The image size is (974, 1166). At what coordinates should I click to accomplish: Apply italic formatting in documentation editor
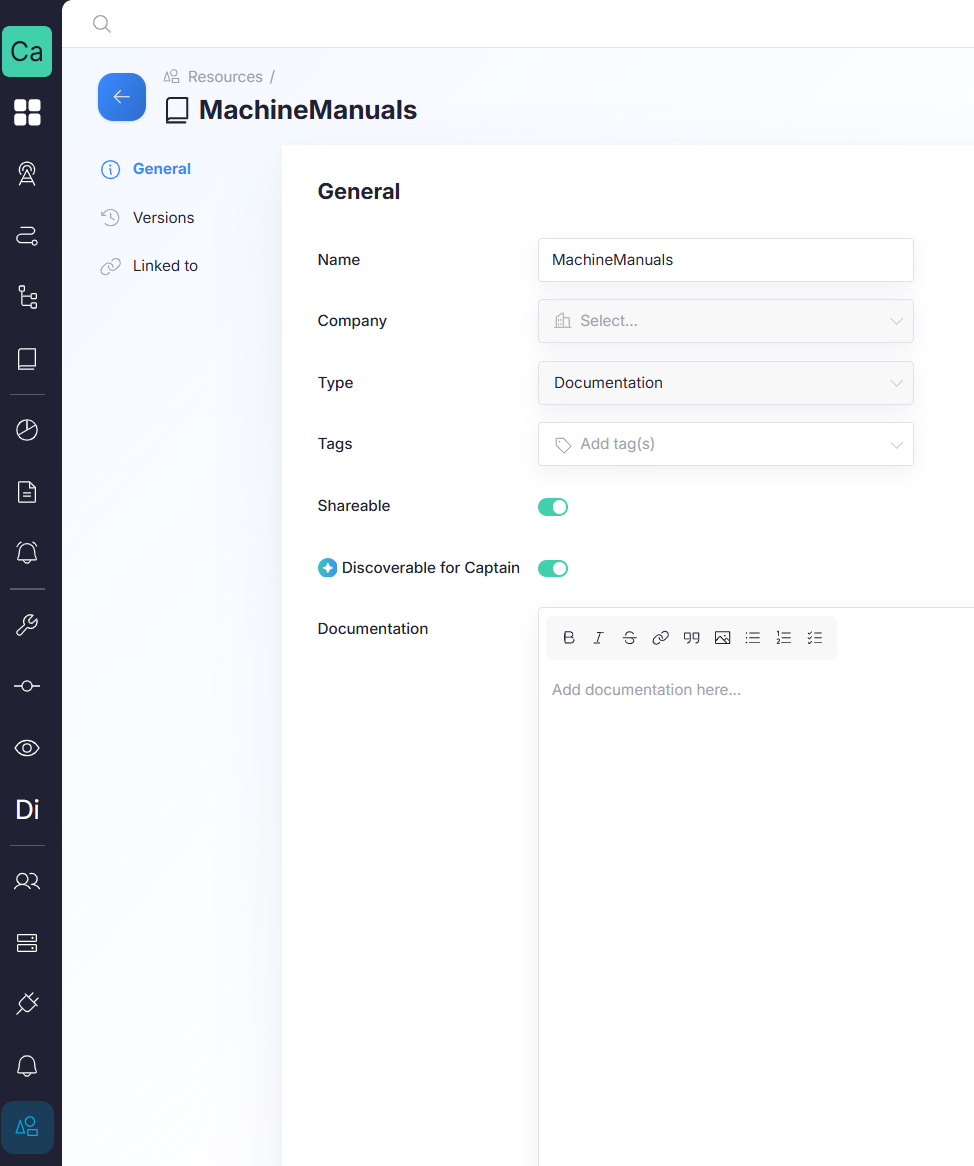point(599,637)
